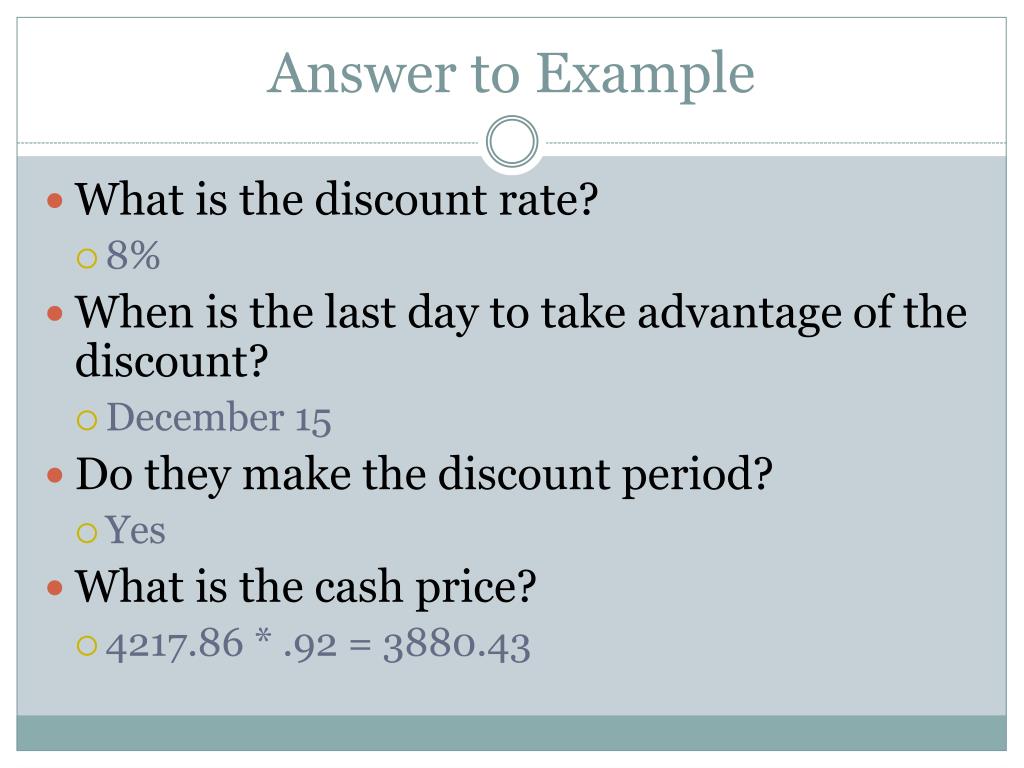Select the 'Yes' answer text
This screenshot has width=1024, height=768.
pyautogui.click(x=135, y=530)
